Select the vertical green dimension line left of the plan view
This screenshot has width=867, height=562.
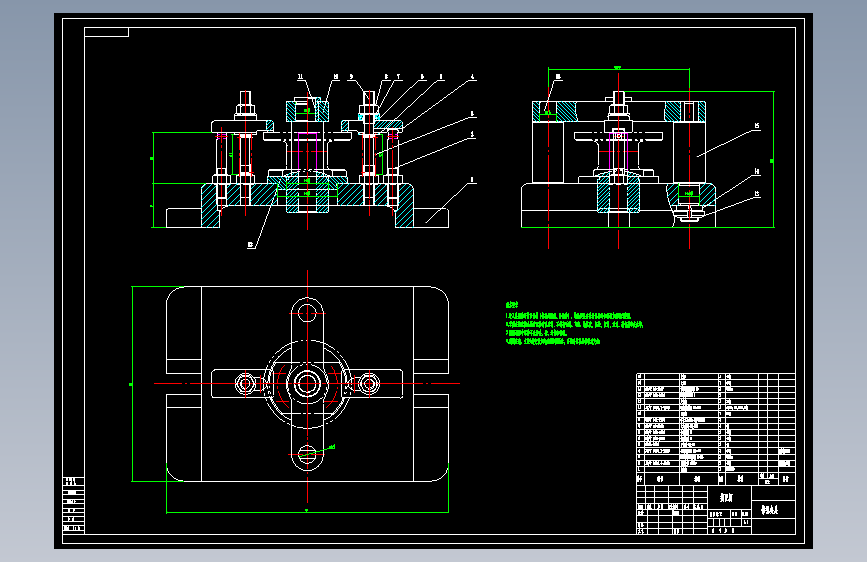(x=132, y=384)
